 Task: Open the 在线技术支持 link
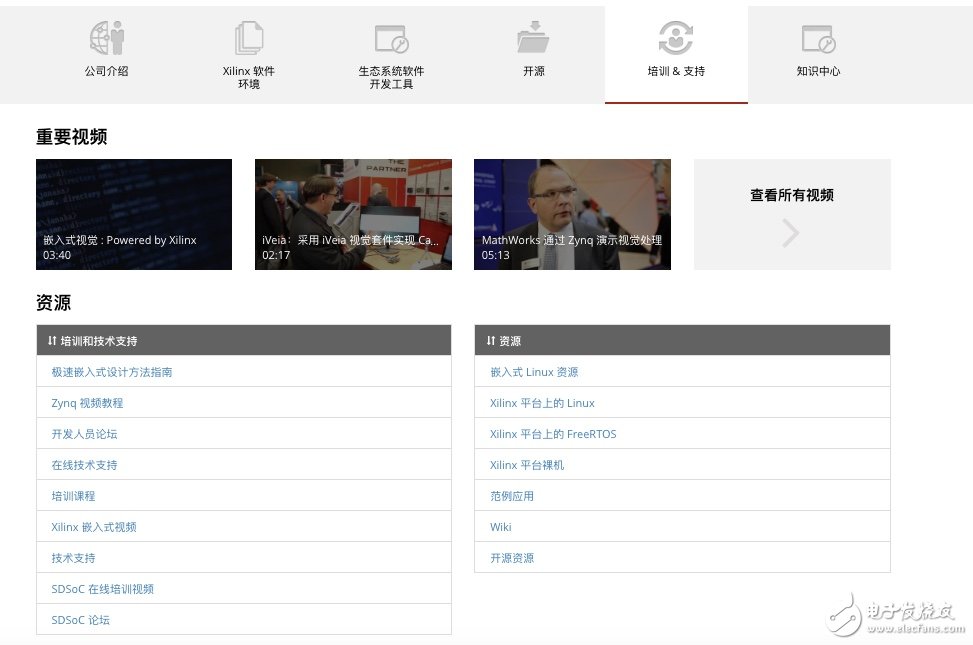(x=84, y=465)
